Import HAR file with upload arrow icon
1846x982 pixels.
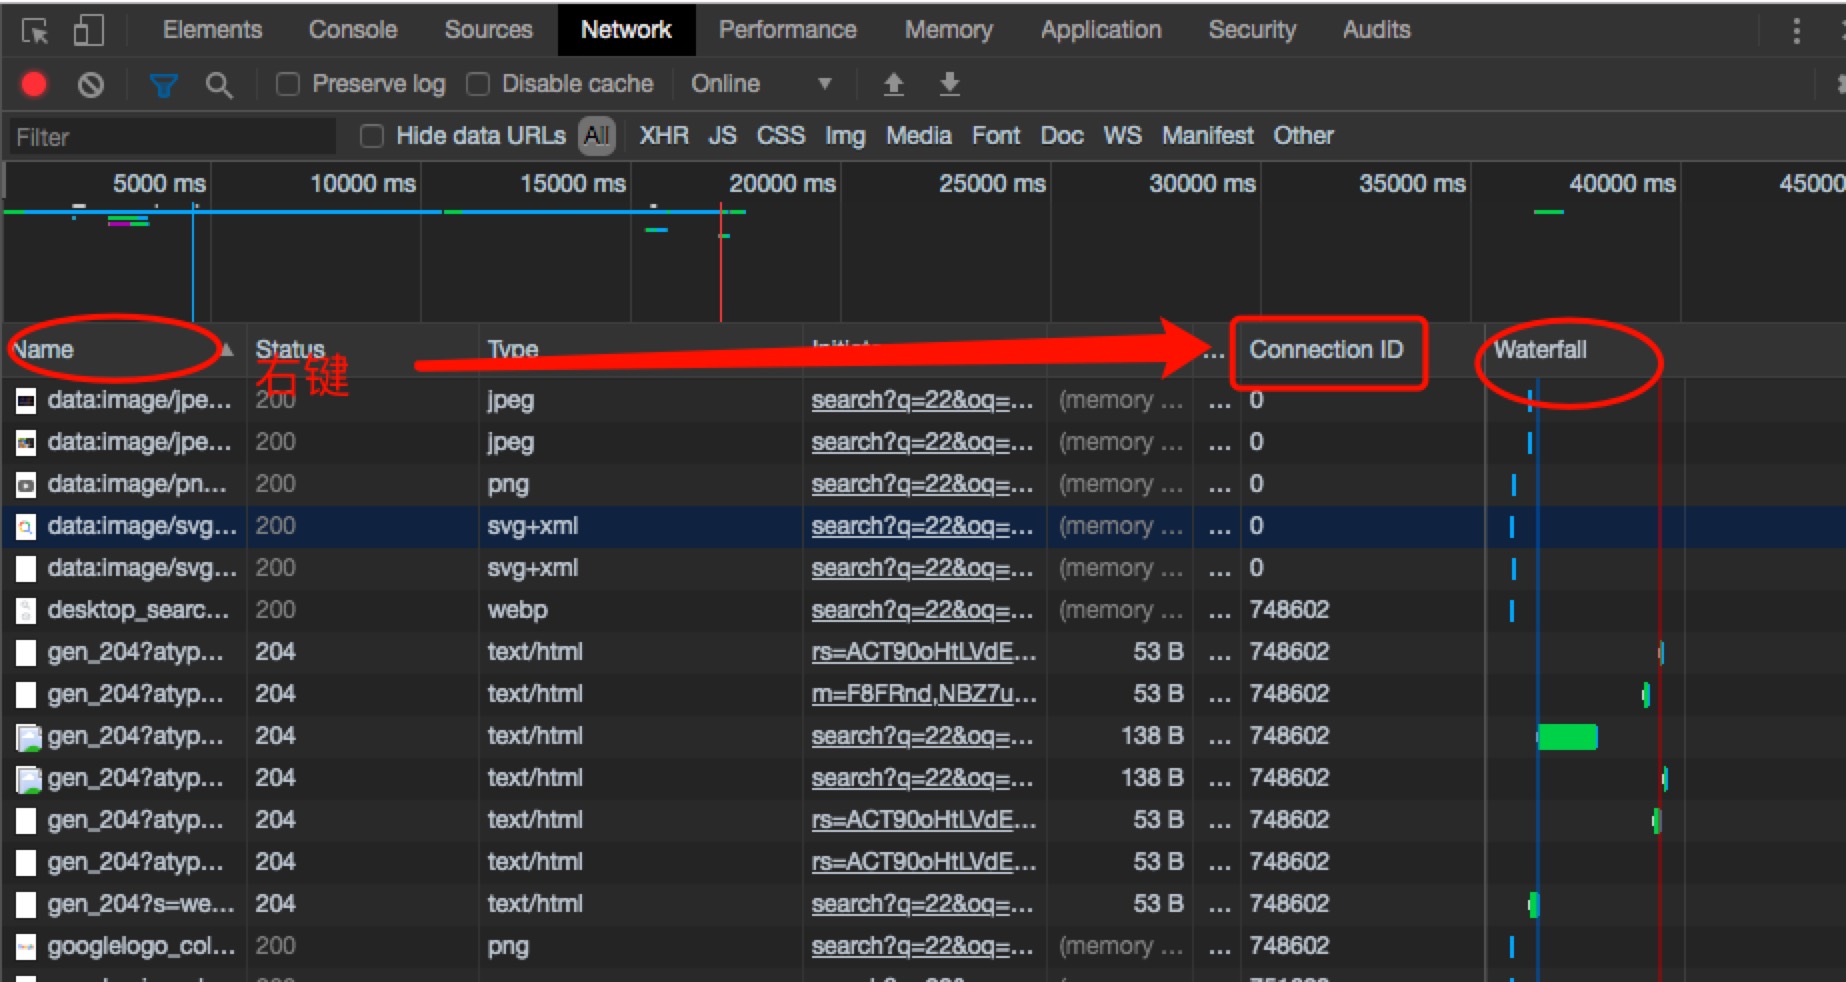(x=894, y=84)
